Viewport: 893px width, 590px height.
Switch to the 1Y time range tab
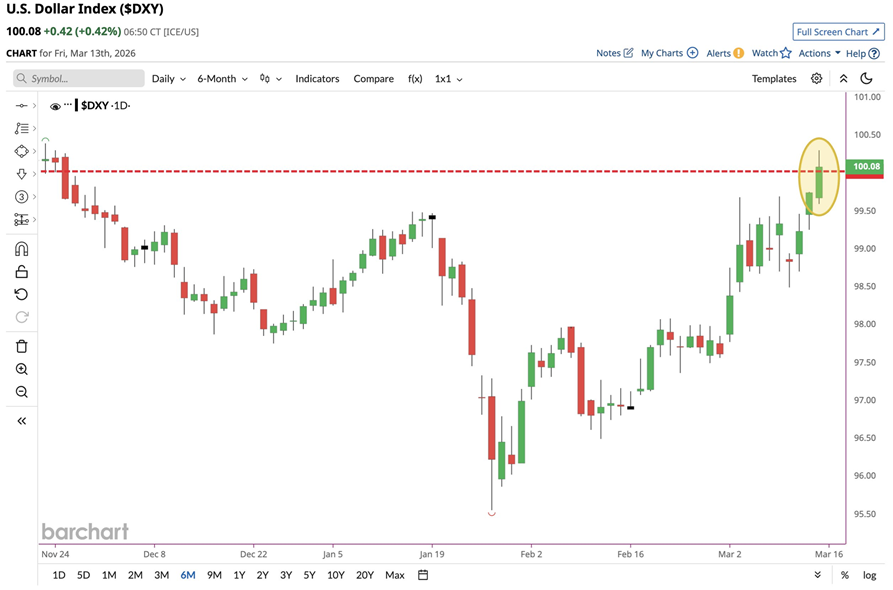coord(238,575)
